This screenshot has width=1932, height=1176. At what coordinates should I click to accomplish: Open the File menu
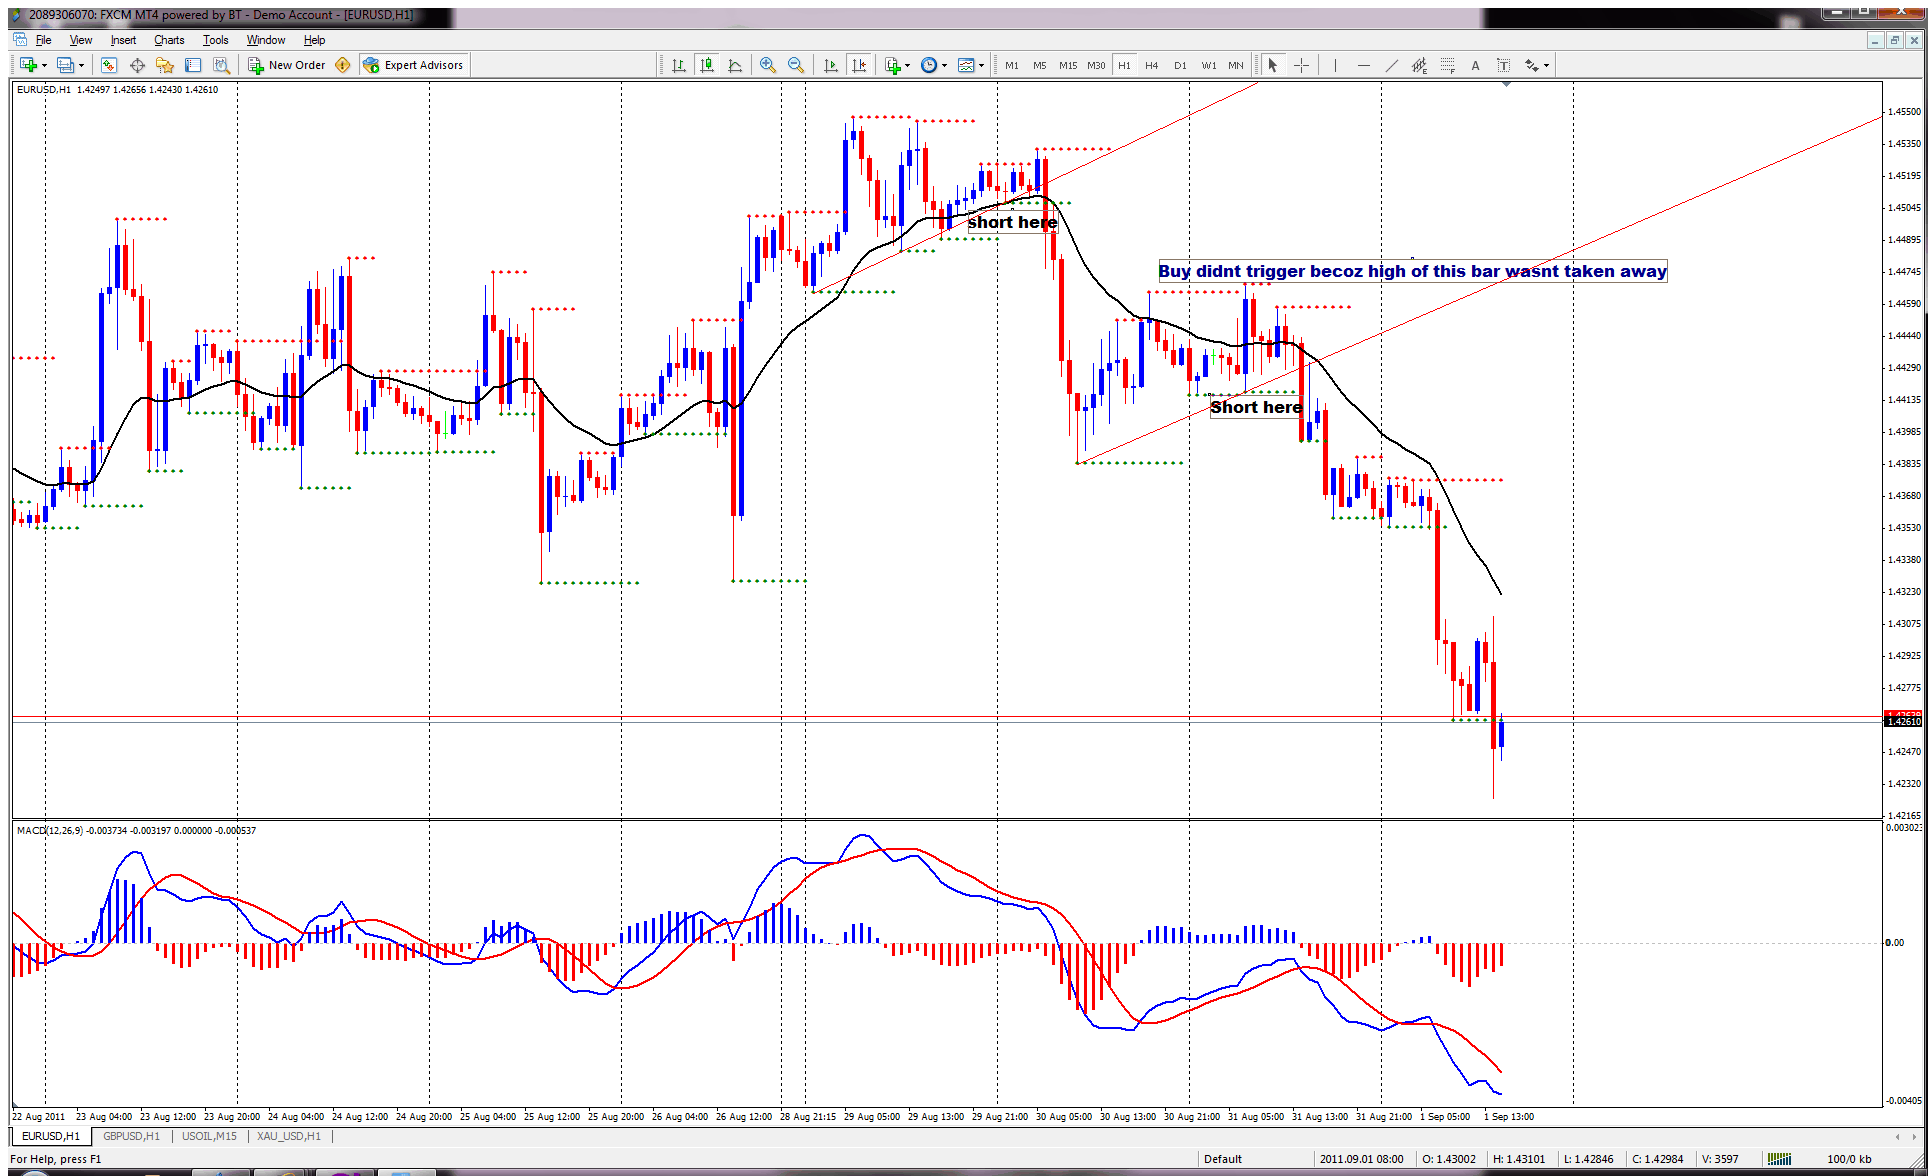[x=43, y=40]
